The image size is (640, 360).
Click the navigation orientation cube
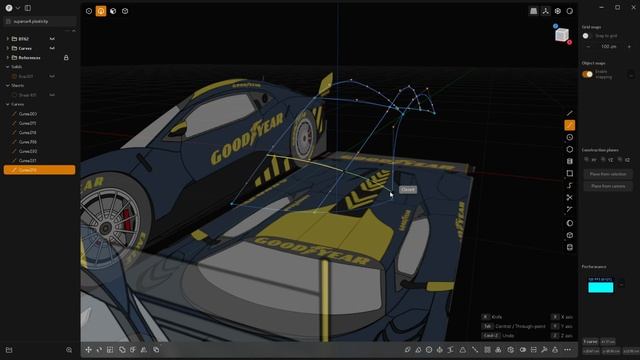[x=562, y=35]
